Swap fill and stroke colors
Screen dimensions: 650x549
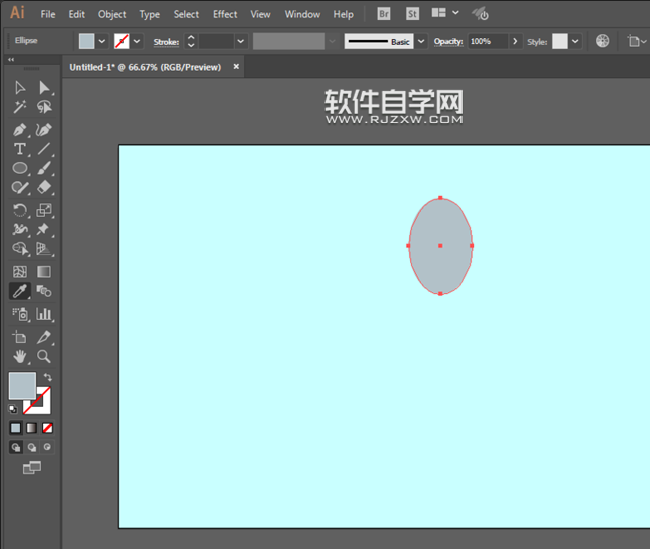tap(47, 377)
